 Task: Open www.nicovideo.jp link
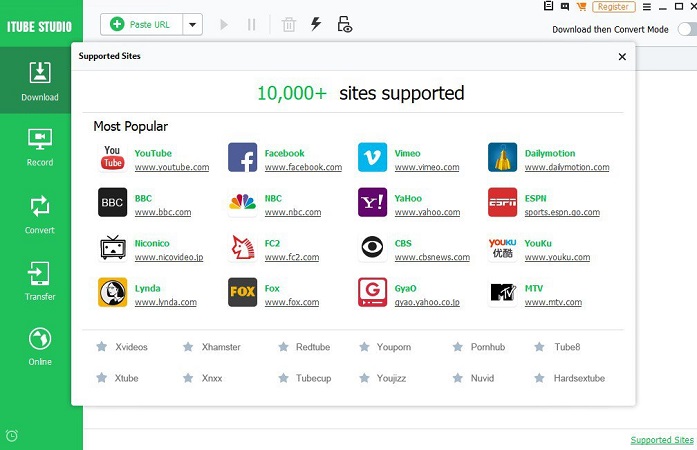click(x=169, y=257)
